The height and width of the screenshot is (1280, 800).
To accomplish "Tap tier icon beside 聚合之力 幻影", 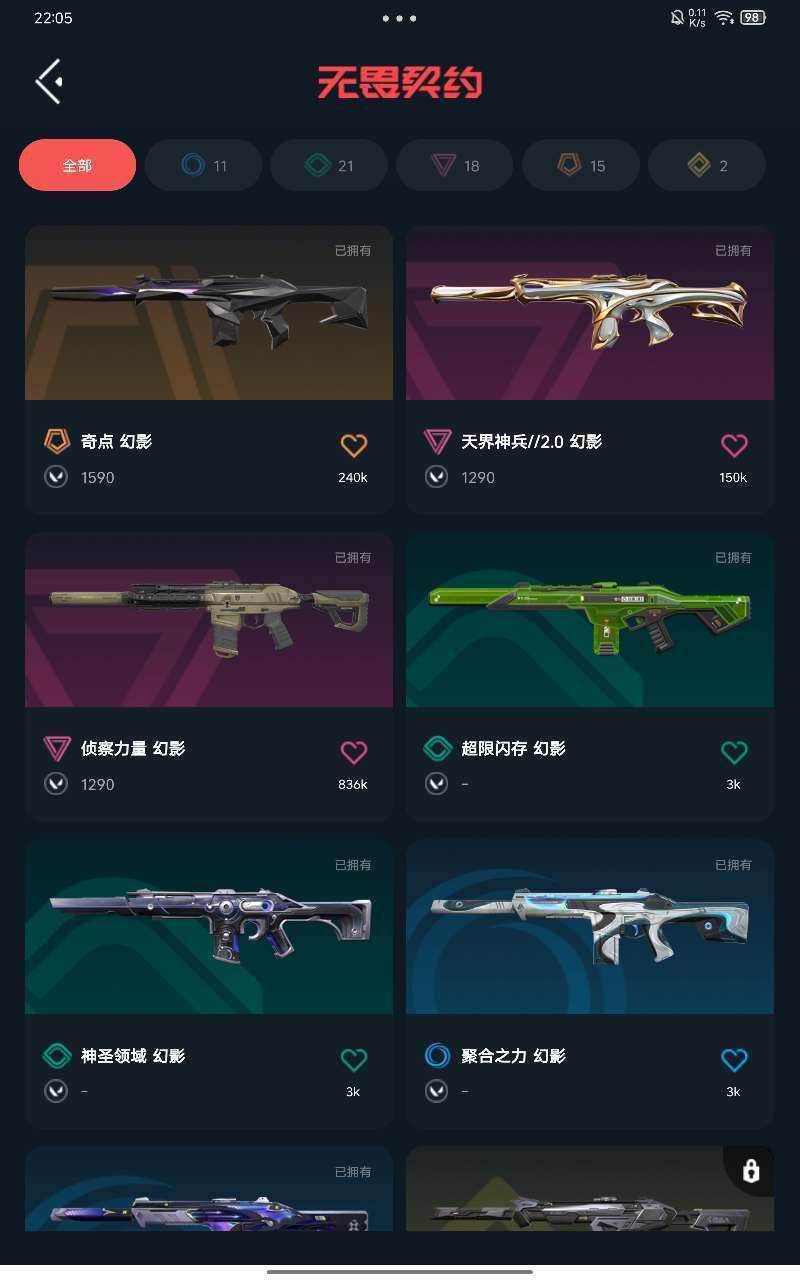I will (x=437, y=1055).
